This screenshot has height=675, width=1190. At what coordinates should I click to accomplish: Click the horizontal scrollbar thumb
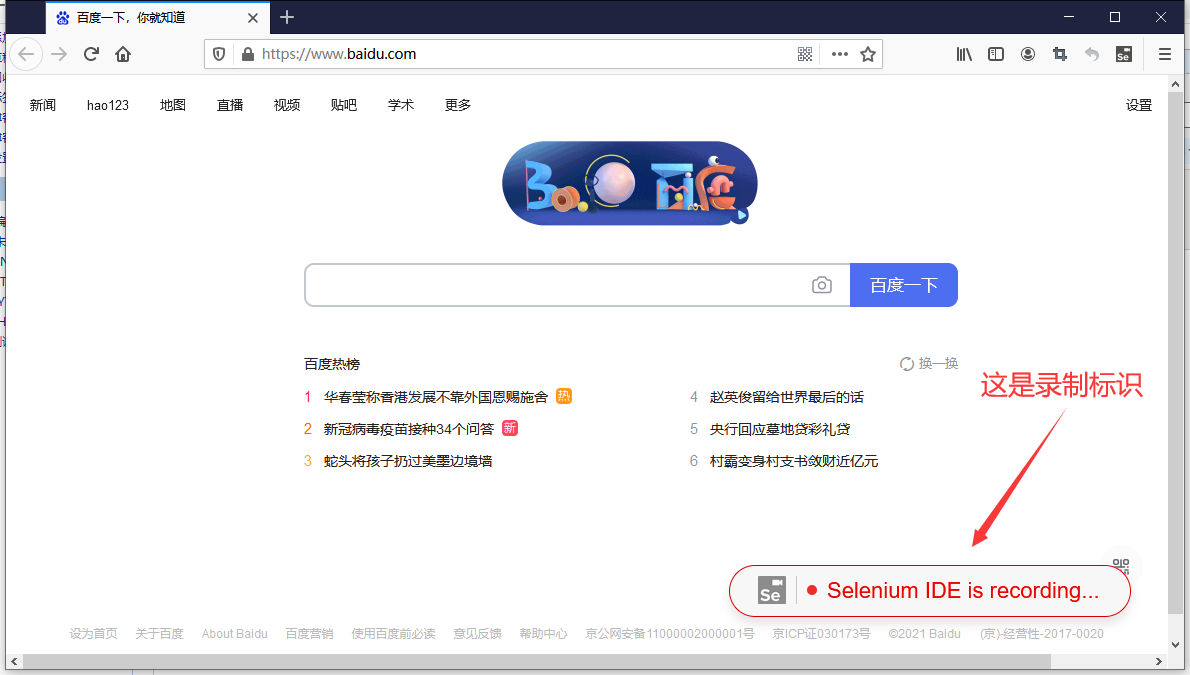537,661
